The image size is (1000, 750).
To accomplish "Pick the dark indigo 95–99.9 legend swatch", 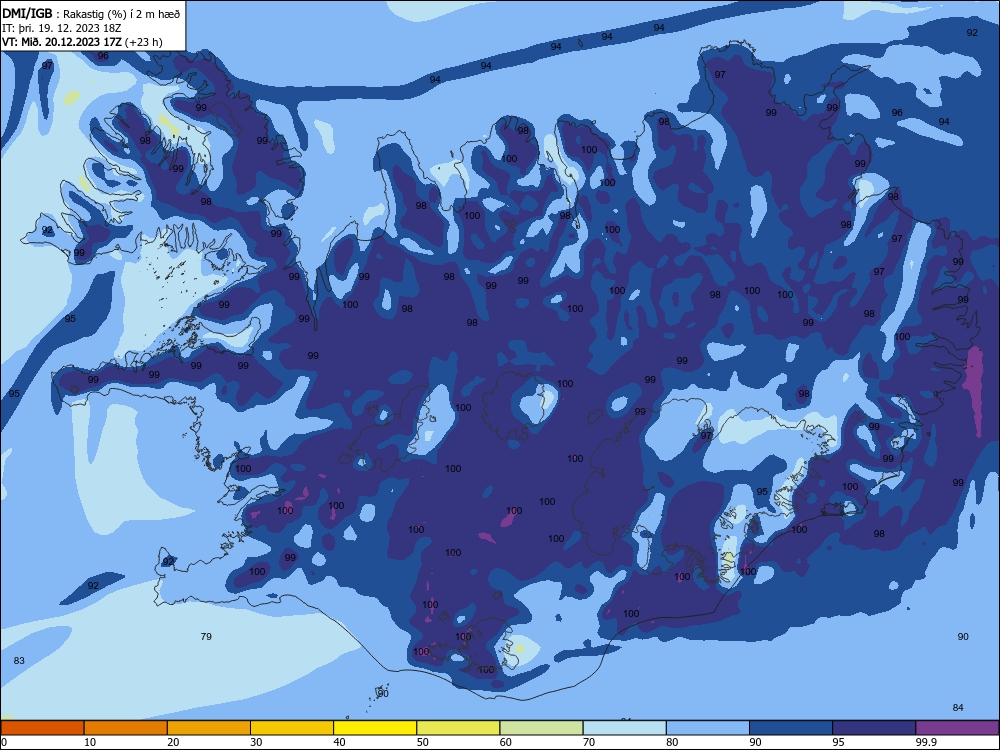I will (x=874, y=728).
